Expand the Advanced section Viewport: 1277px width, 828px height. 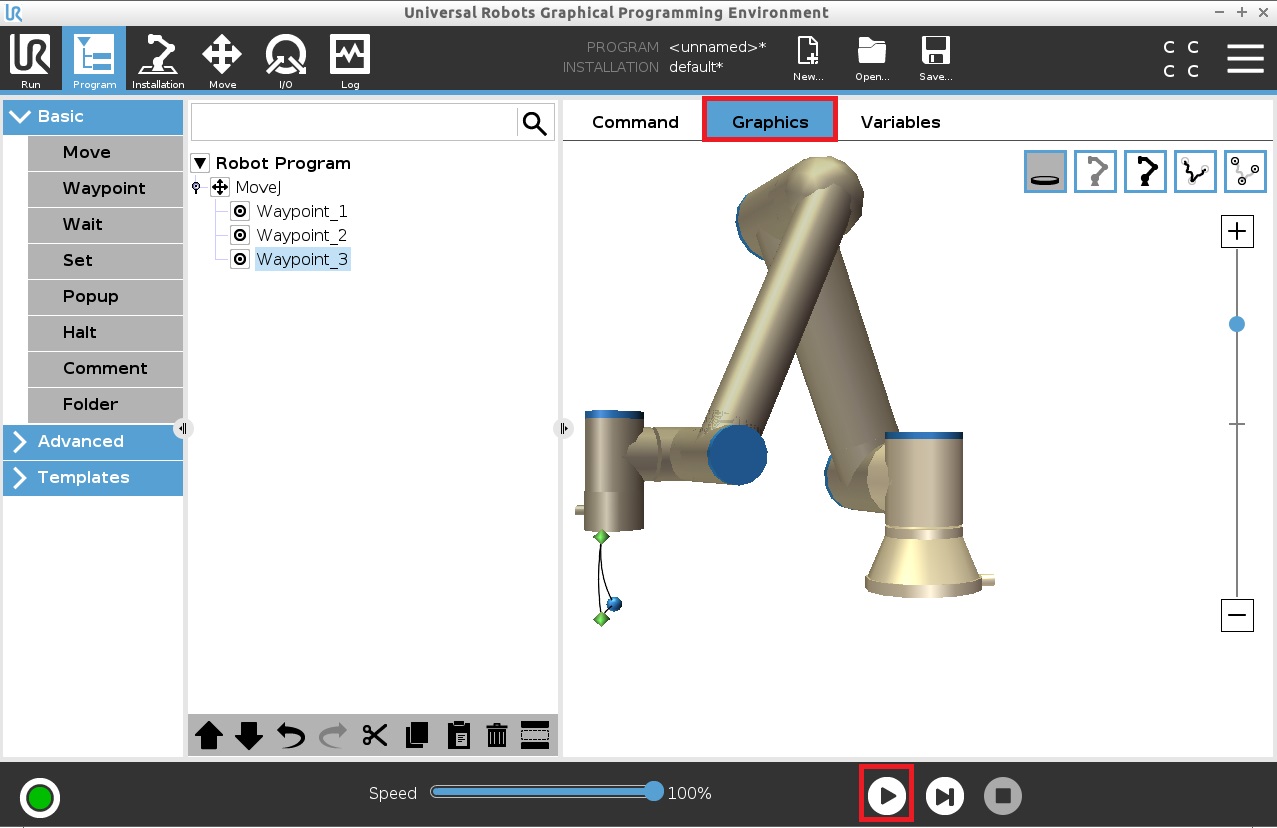pyautogui.click(x=93, y=441)
